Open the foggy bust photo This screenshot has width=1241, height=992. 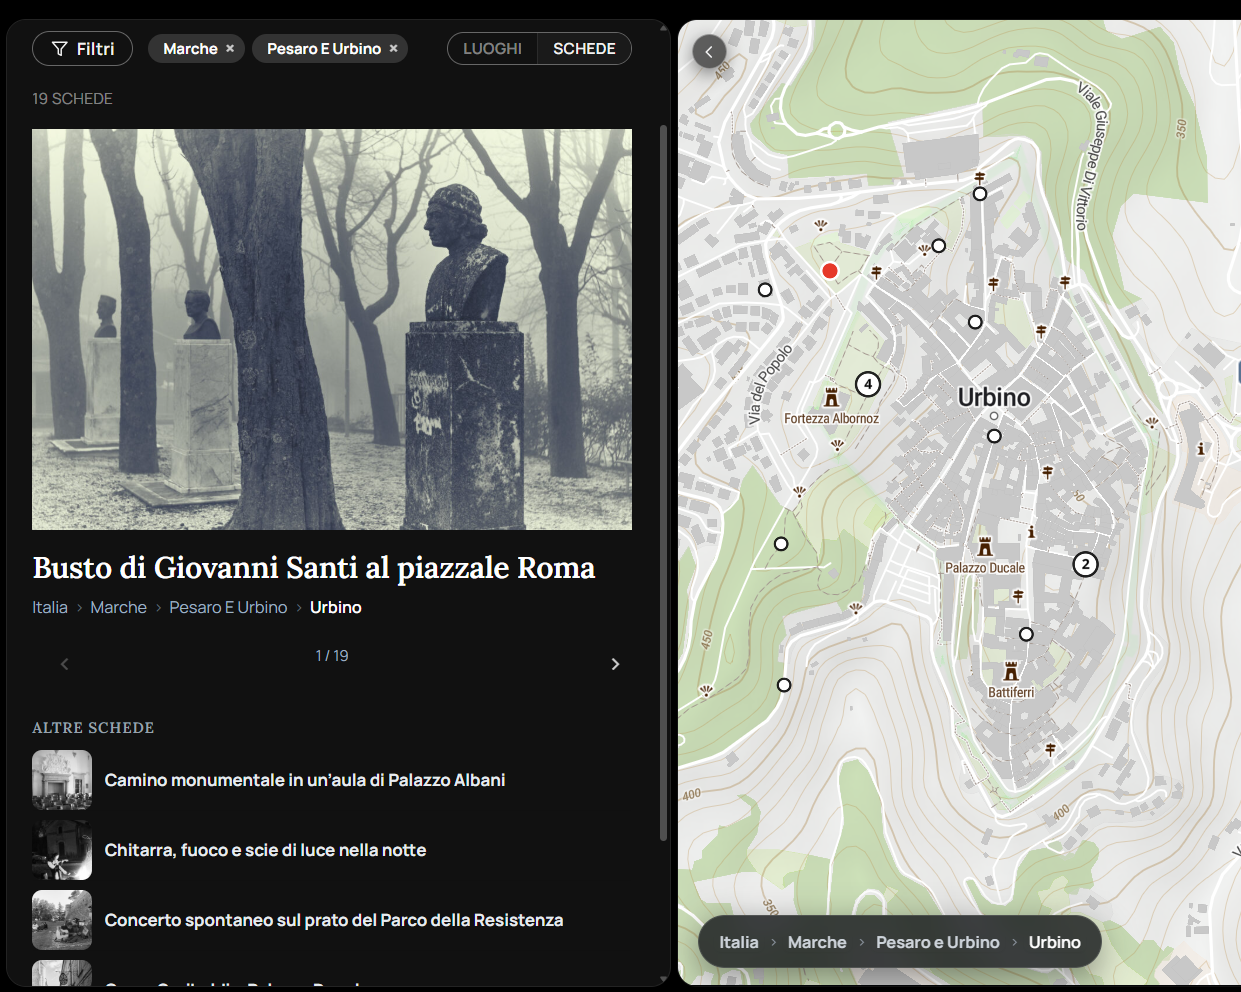[332, 329]
